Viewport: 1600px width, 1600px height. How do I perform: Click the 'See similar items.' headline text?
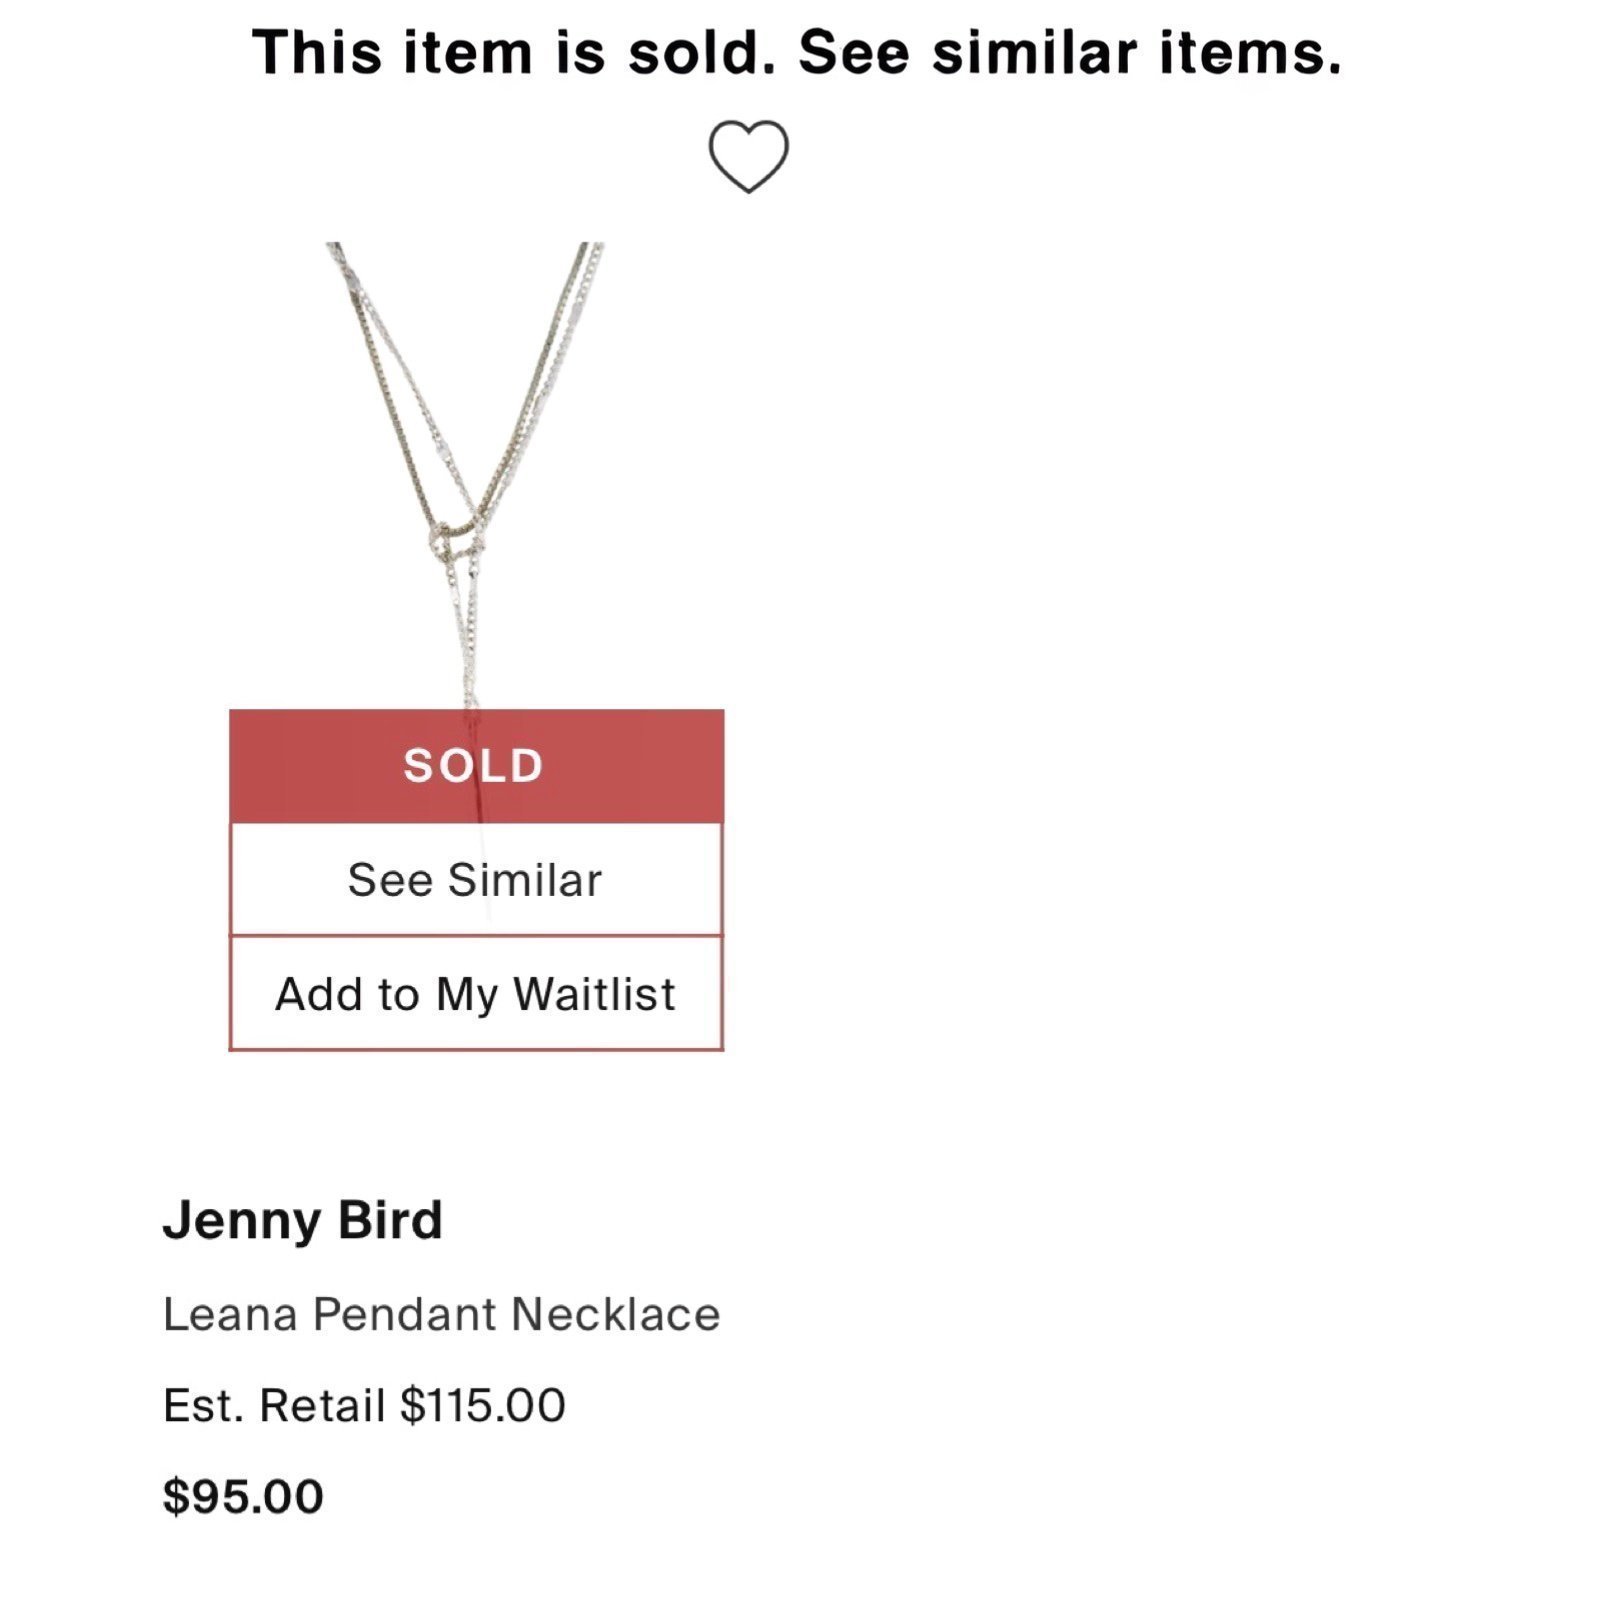point(1070,52)
